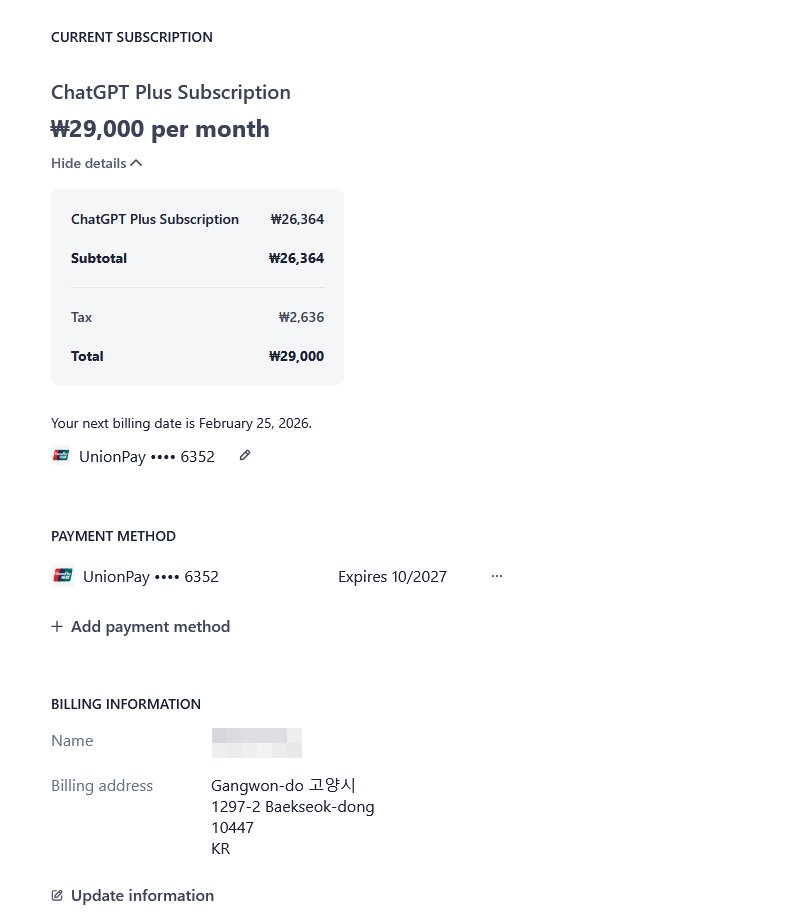Click the Total ₩29,000 amount in details

[x=296, y=356]
